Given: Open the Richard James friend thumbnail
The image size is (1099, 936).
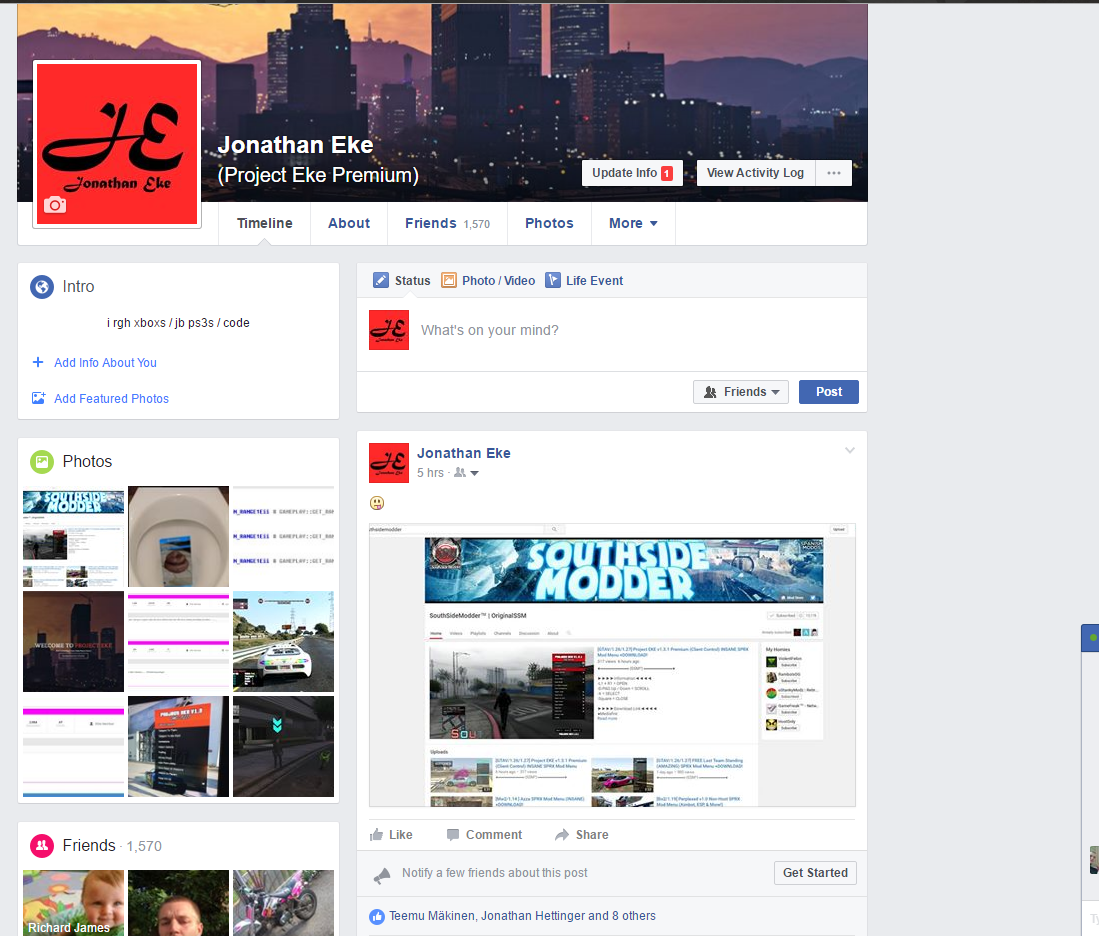Looking at the screenshot, I should [x=74, y=903].
